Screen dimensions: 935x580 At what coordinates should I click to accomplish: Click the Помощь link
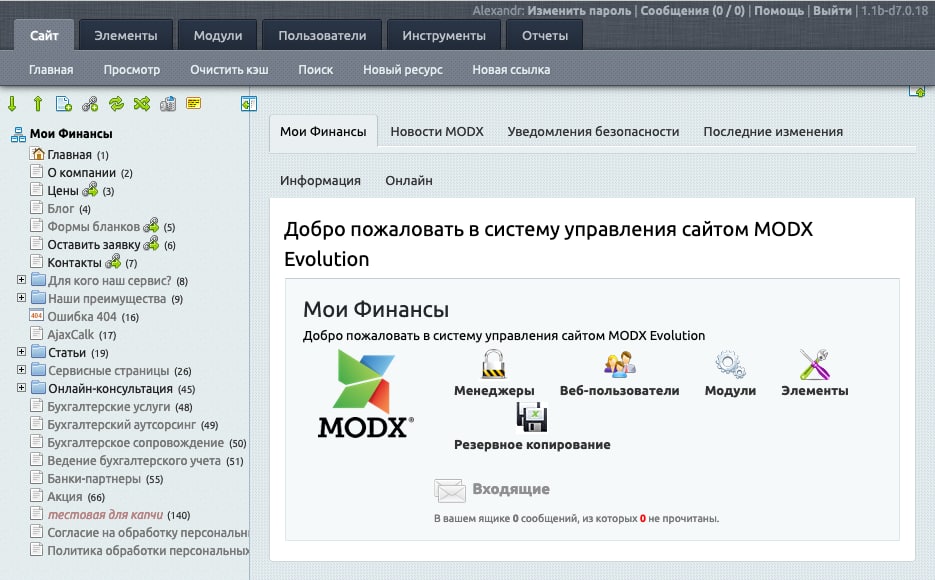[x=779, y=10]
